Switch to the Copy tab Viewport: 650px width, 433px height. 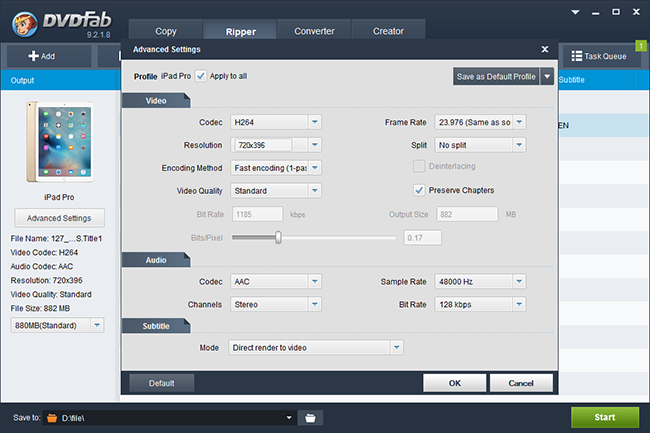[x=166, y=31]
